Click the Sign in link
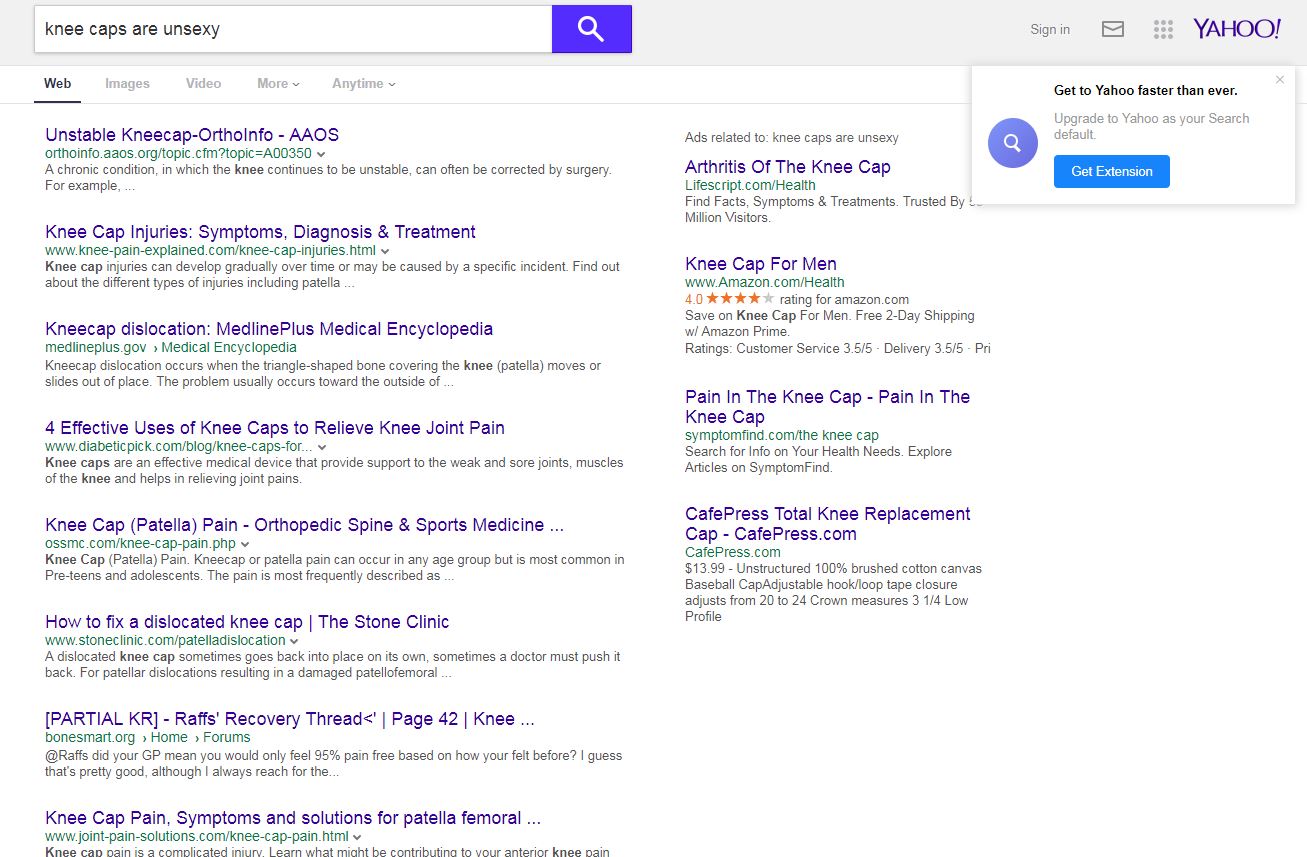Viewport: 1307px width, 857px height. point(1050,30)
